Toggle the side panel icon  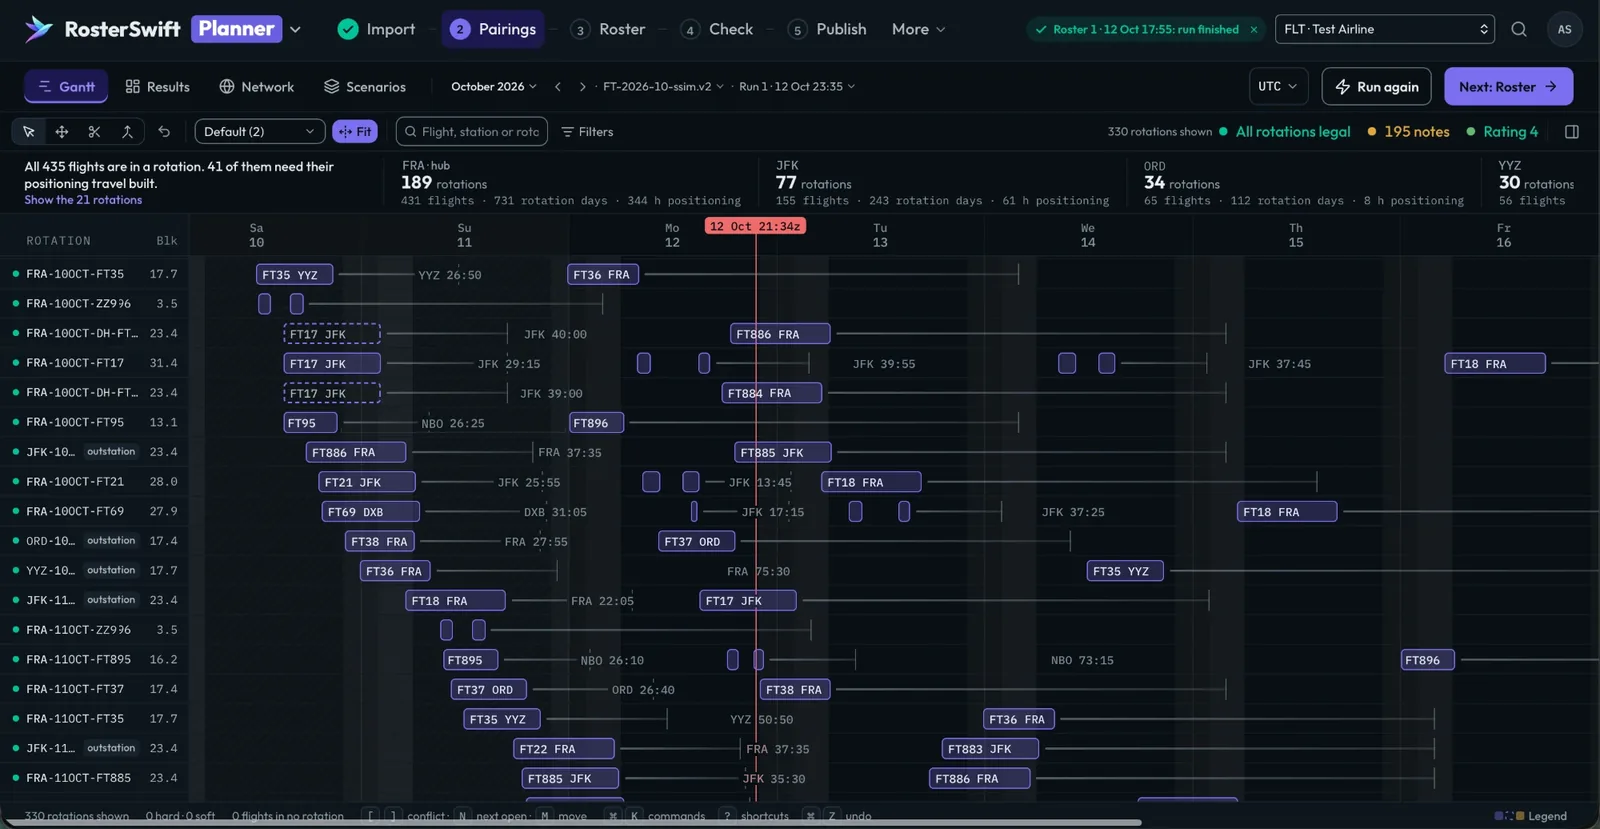[1572, 131]
